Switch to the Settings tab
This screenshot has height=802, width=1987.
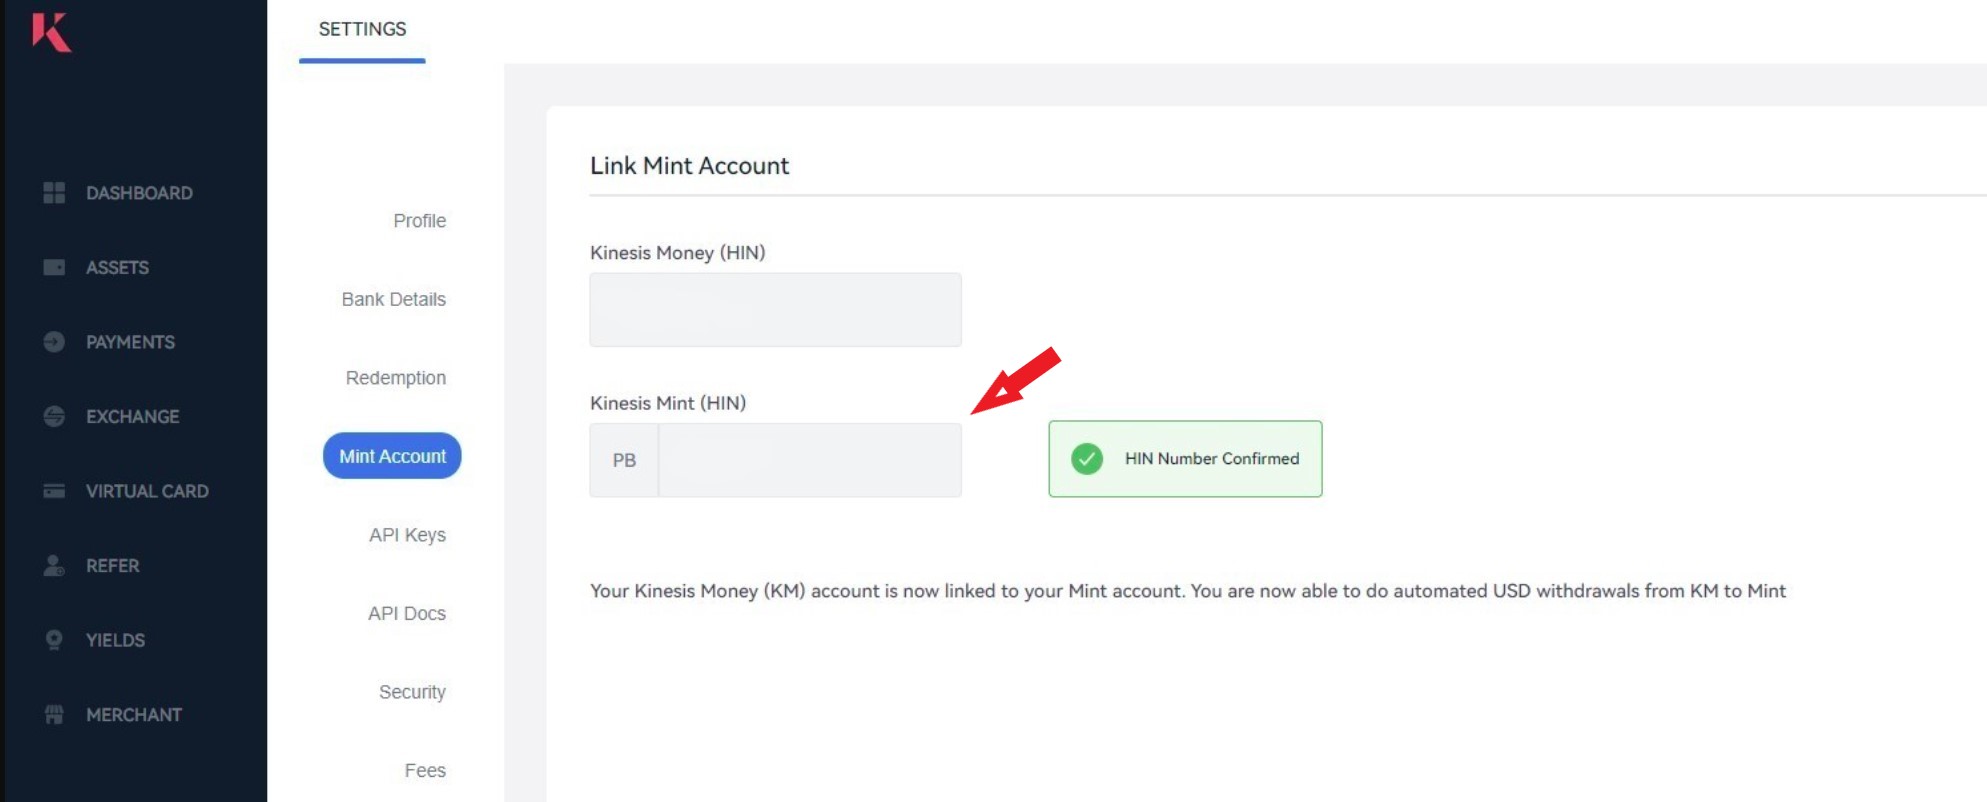click(x=362, y=30)
